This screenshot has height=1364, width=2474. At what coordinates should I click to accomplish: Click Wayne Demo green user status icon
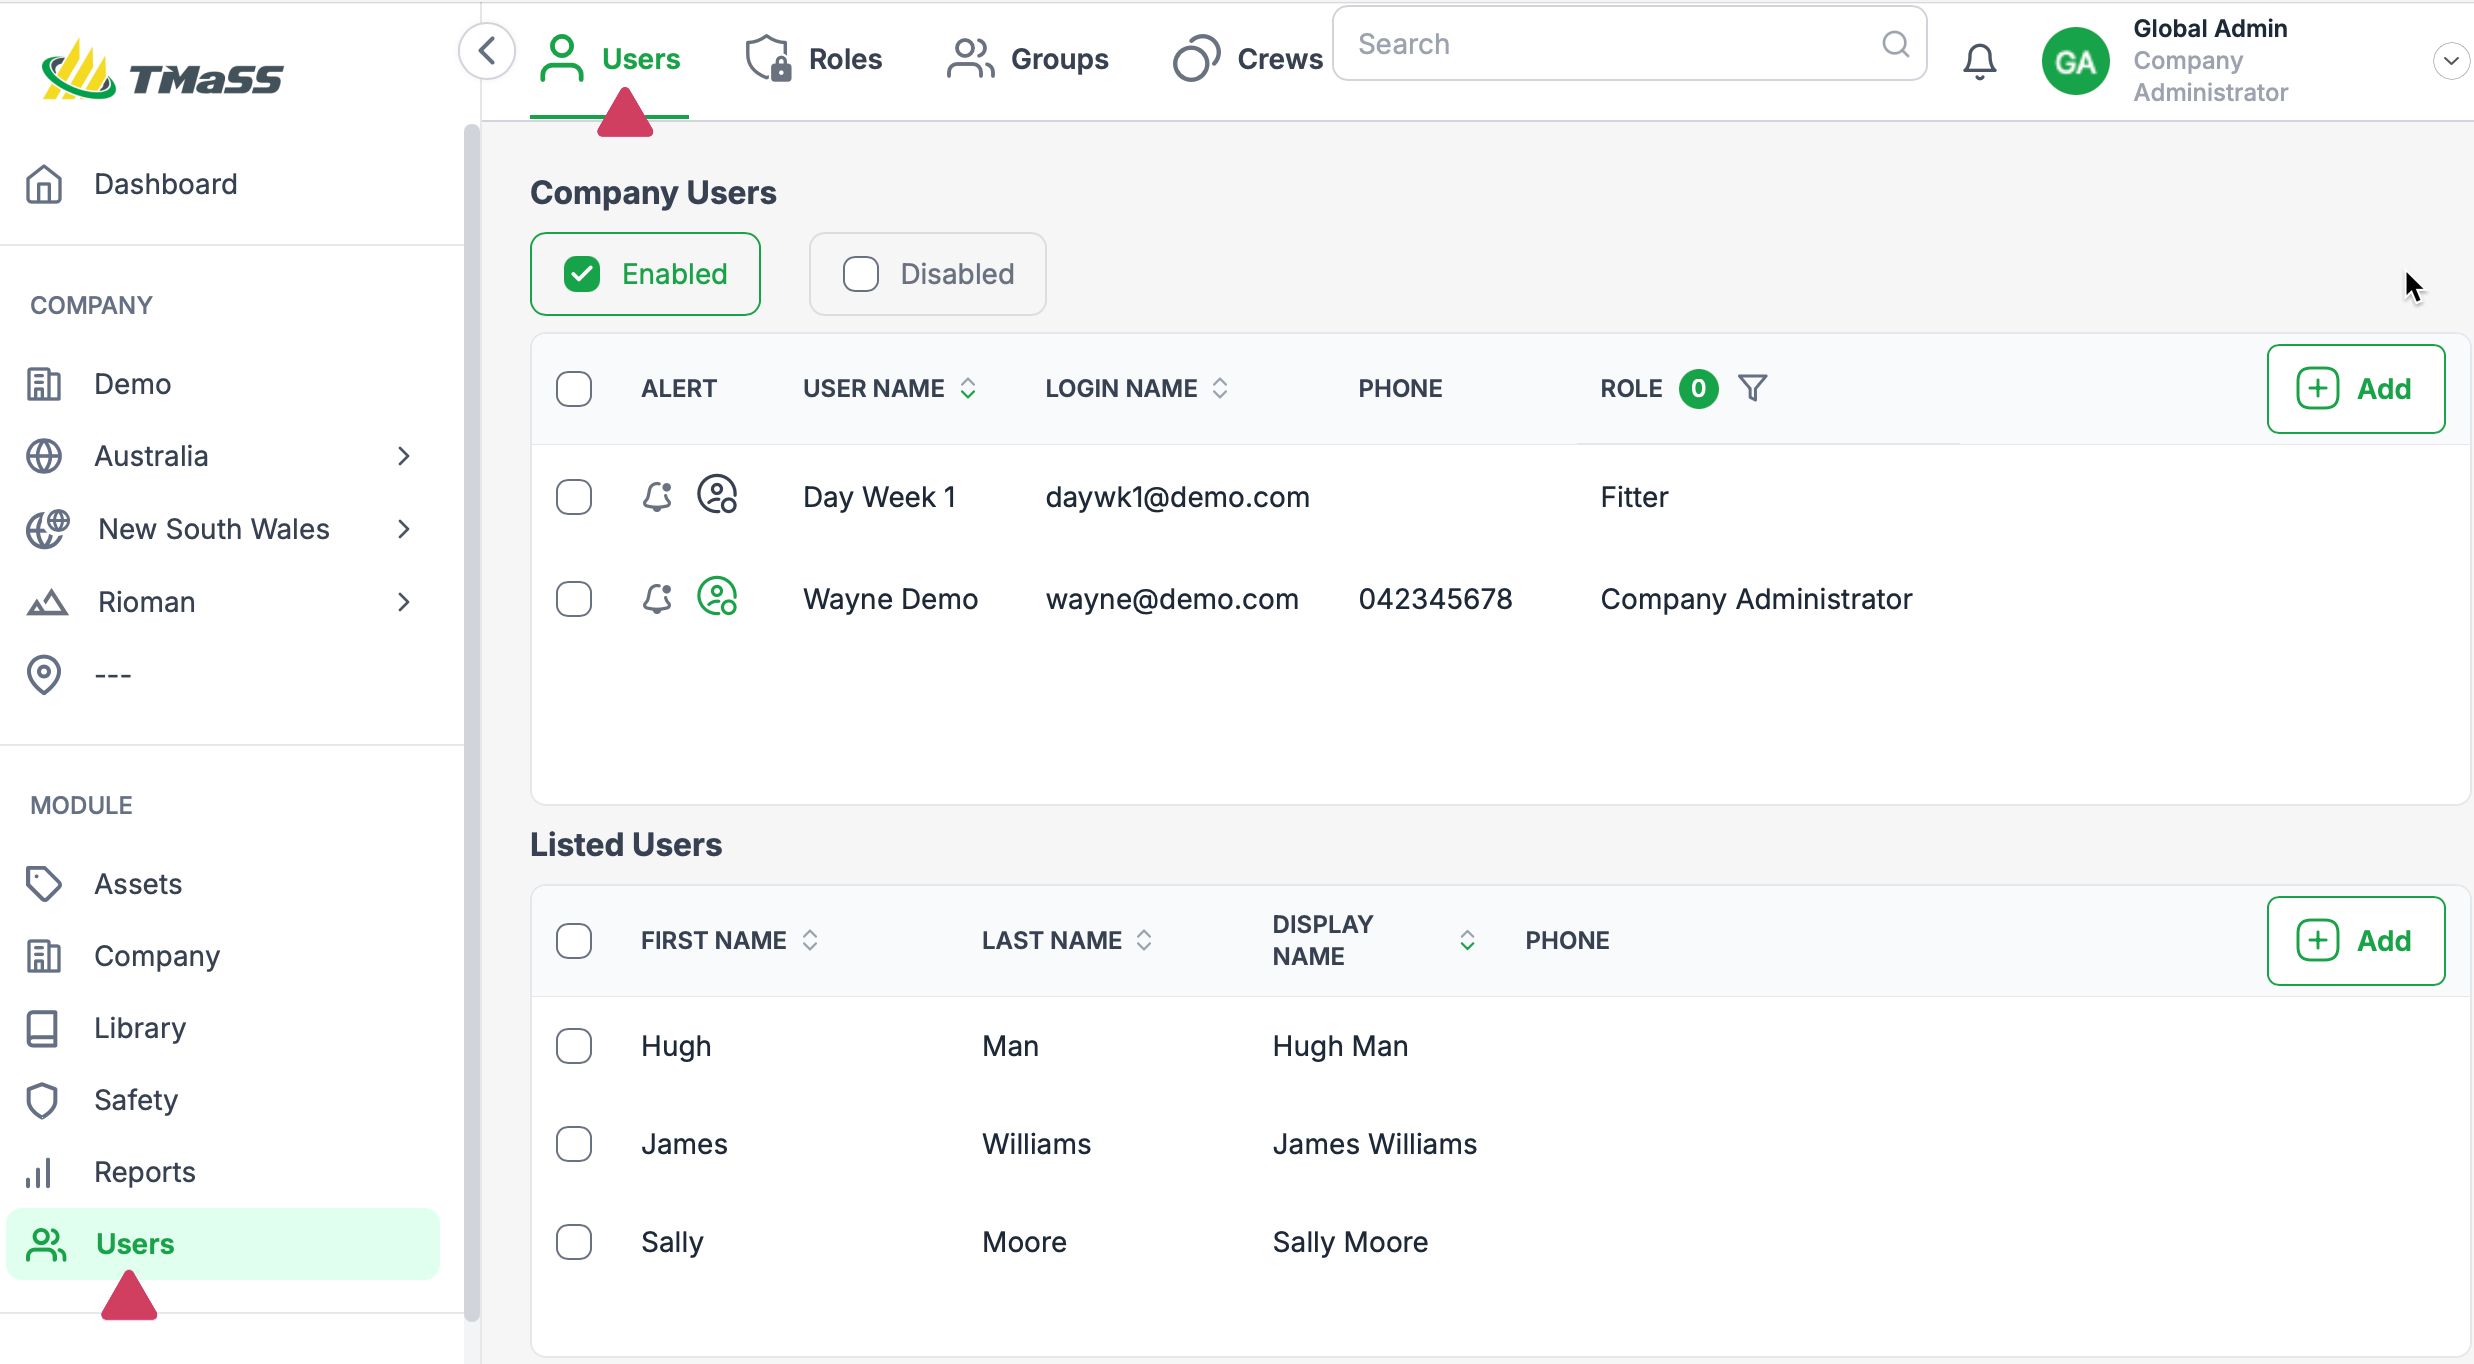pos(717,597)
